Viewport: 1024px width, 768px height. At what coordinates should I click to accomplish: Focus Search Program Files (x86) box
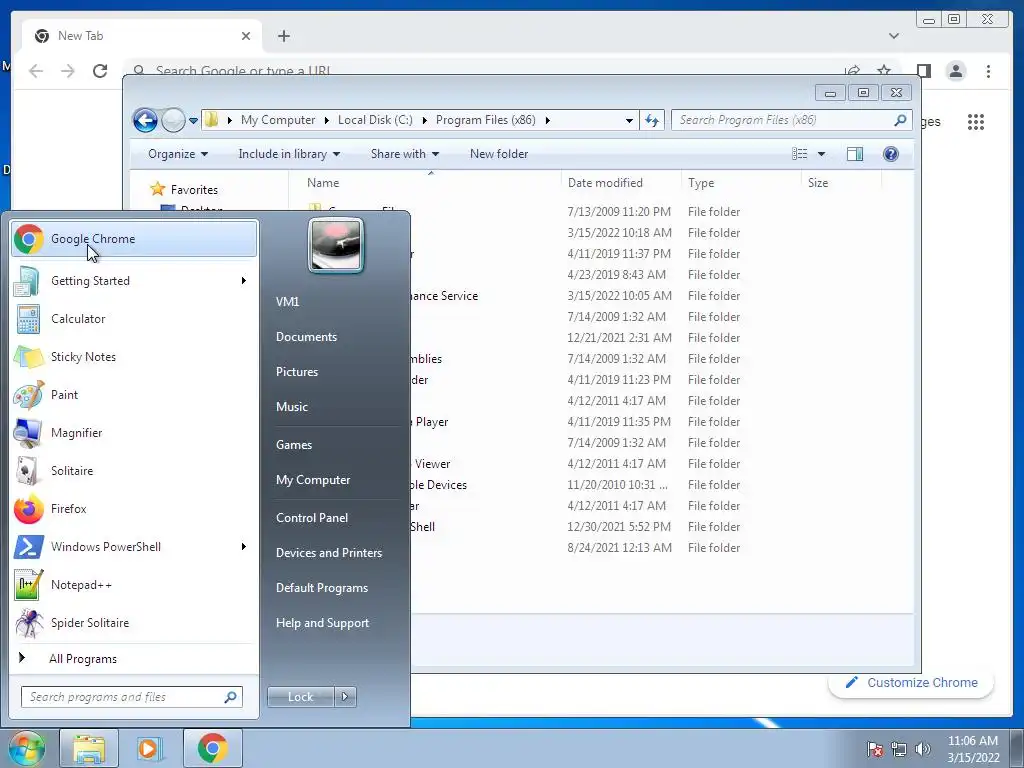792,120
